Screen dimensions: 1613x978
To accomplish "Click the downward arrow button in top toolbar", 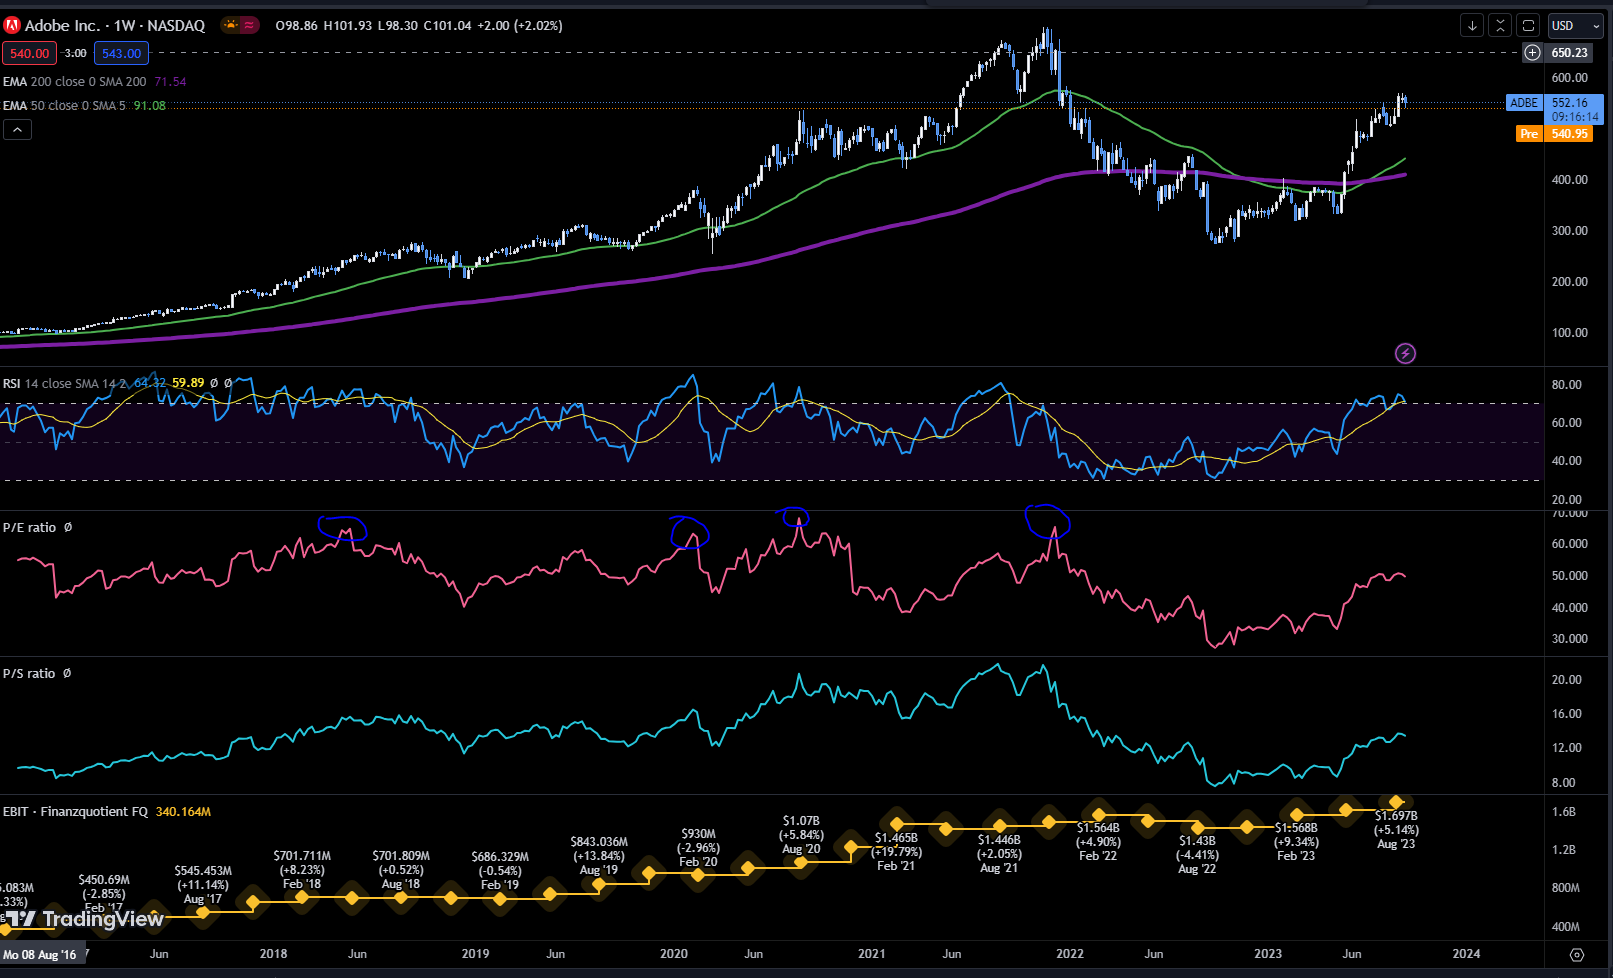I will (x=1472, y=26).
